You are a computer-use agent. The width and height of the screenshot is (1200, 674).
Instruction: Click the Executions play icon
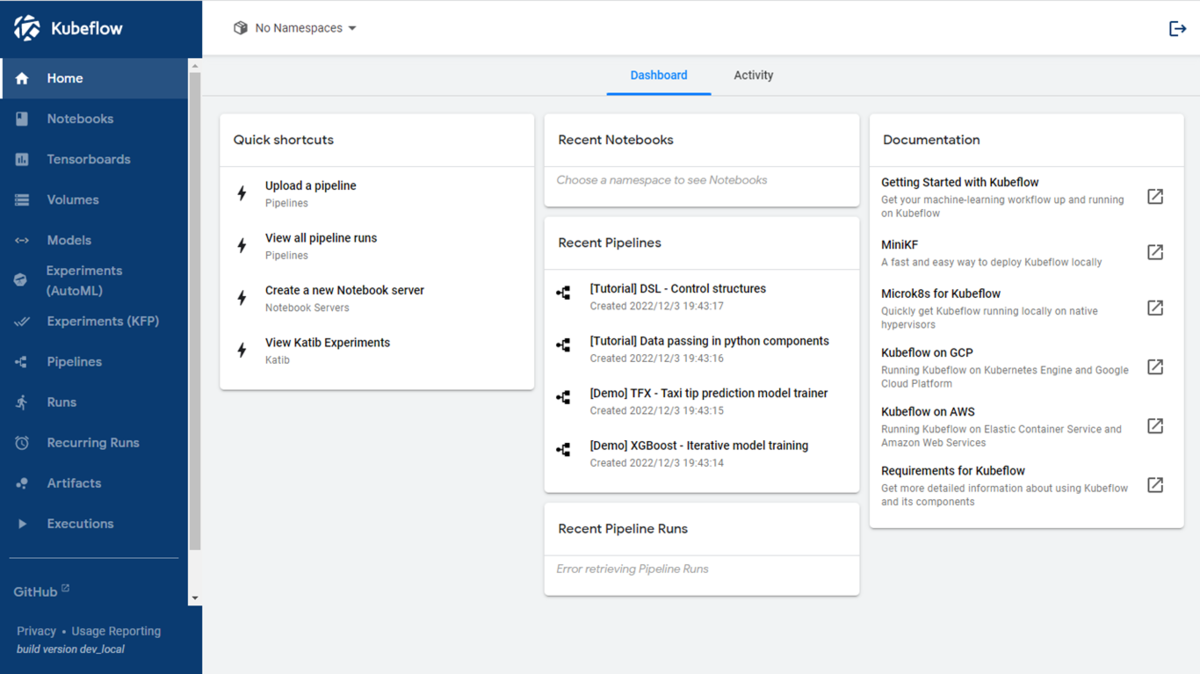(22, 524)
